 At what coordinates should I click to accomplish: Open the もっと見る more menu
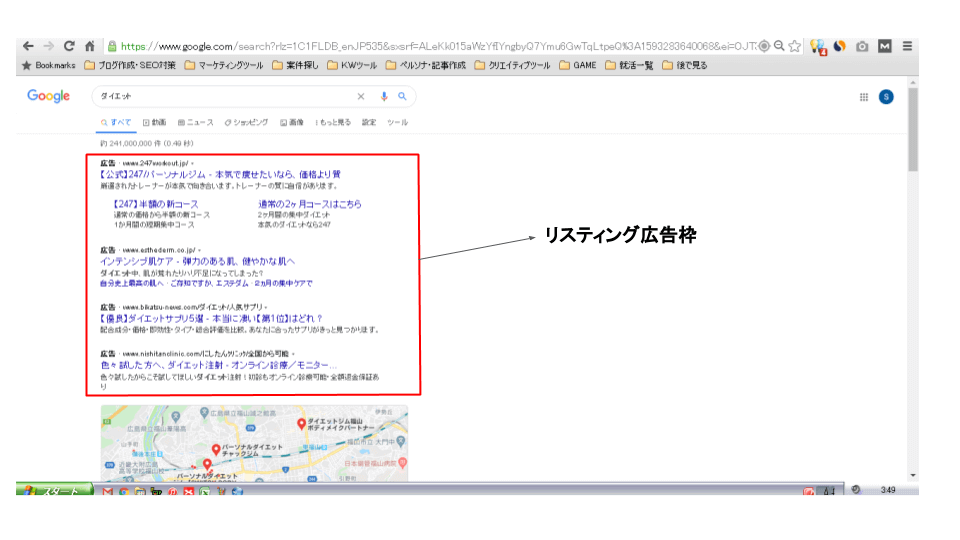click(333, 122)
